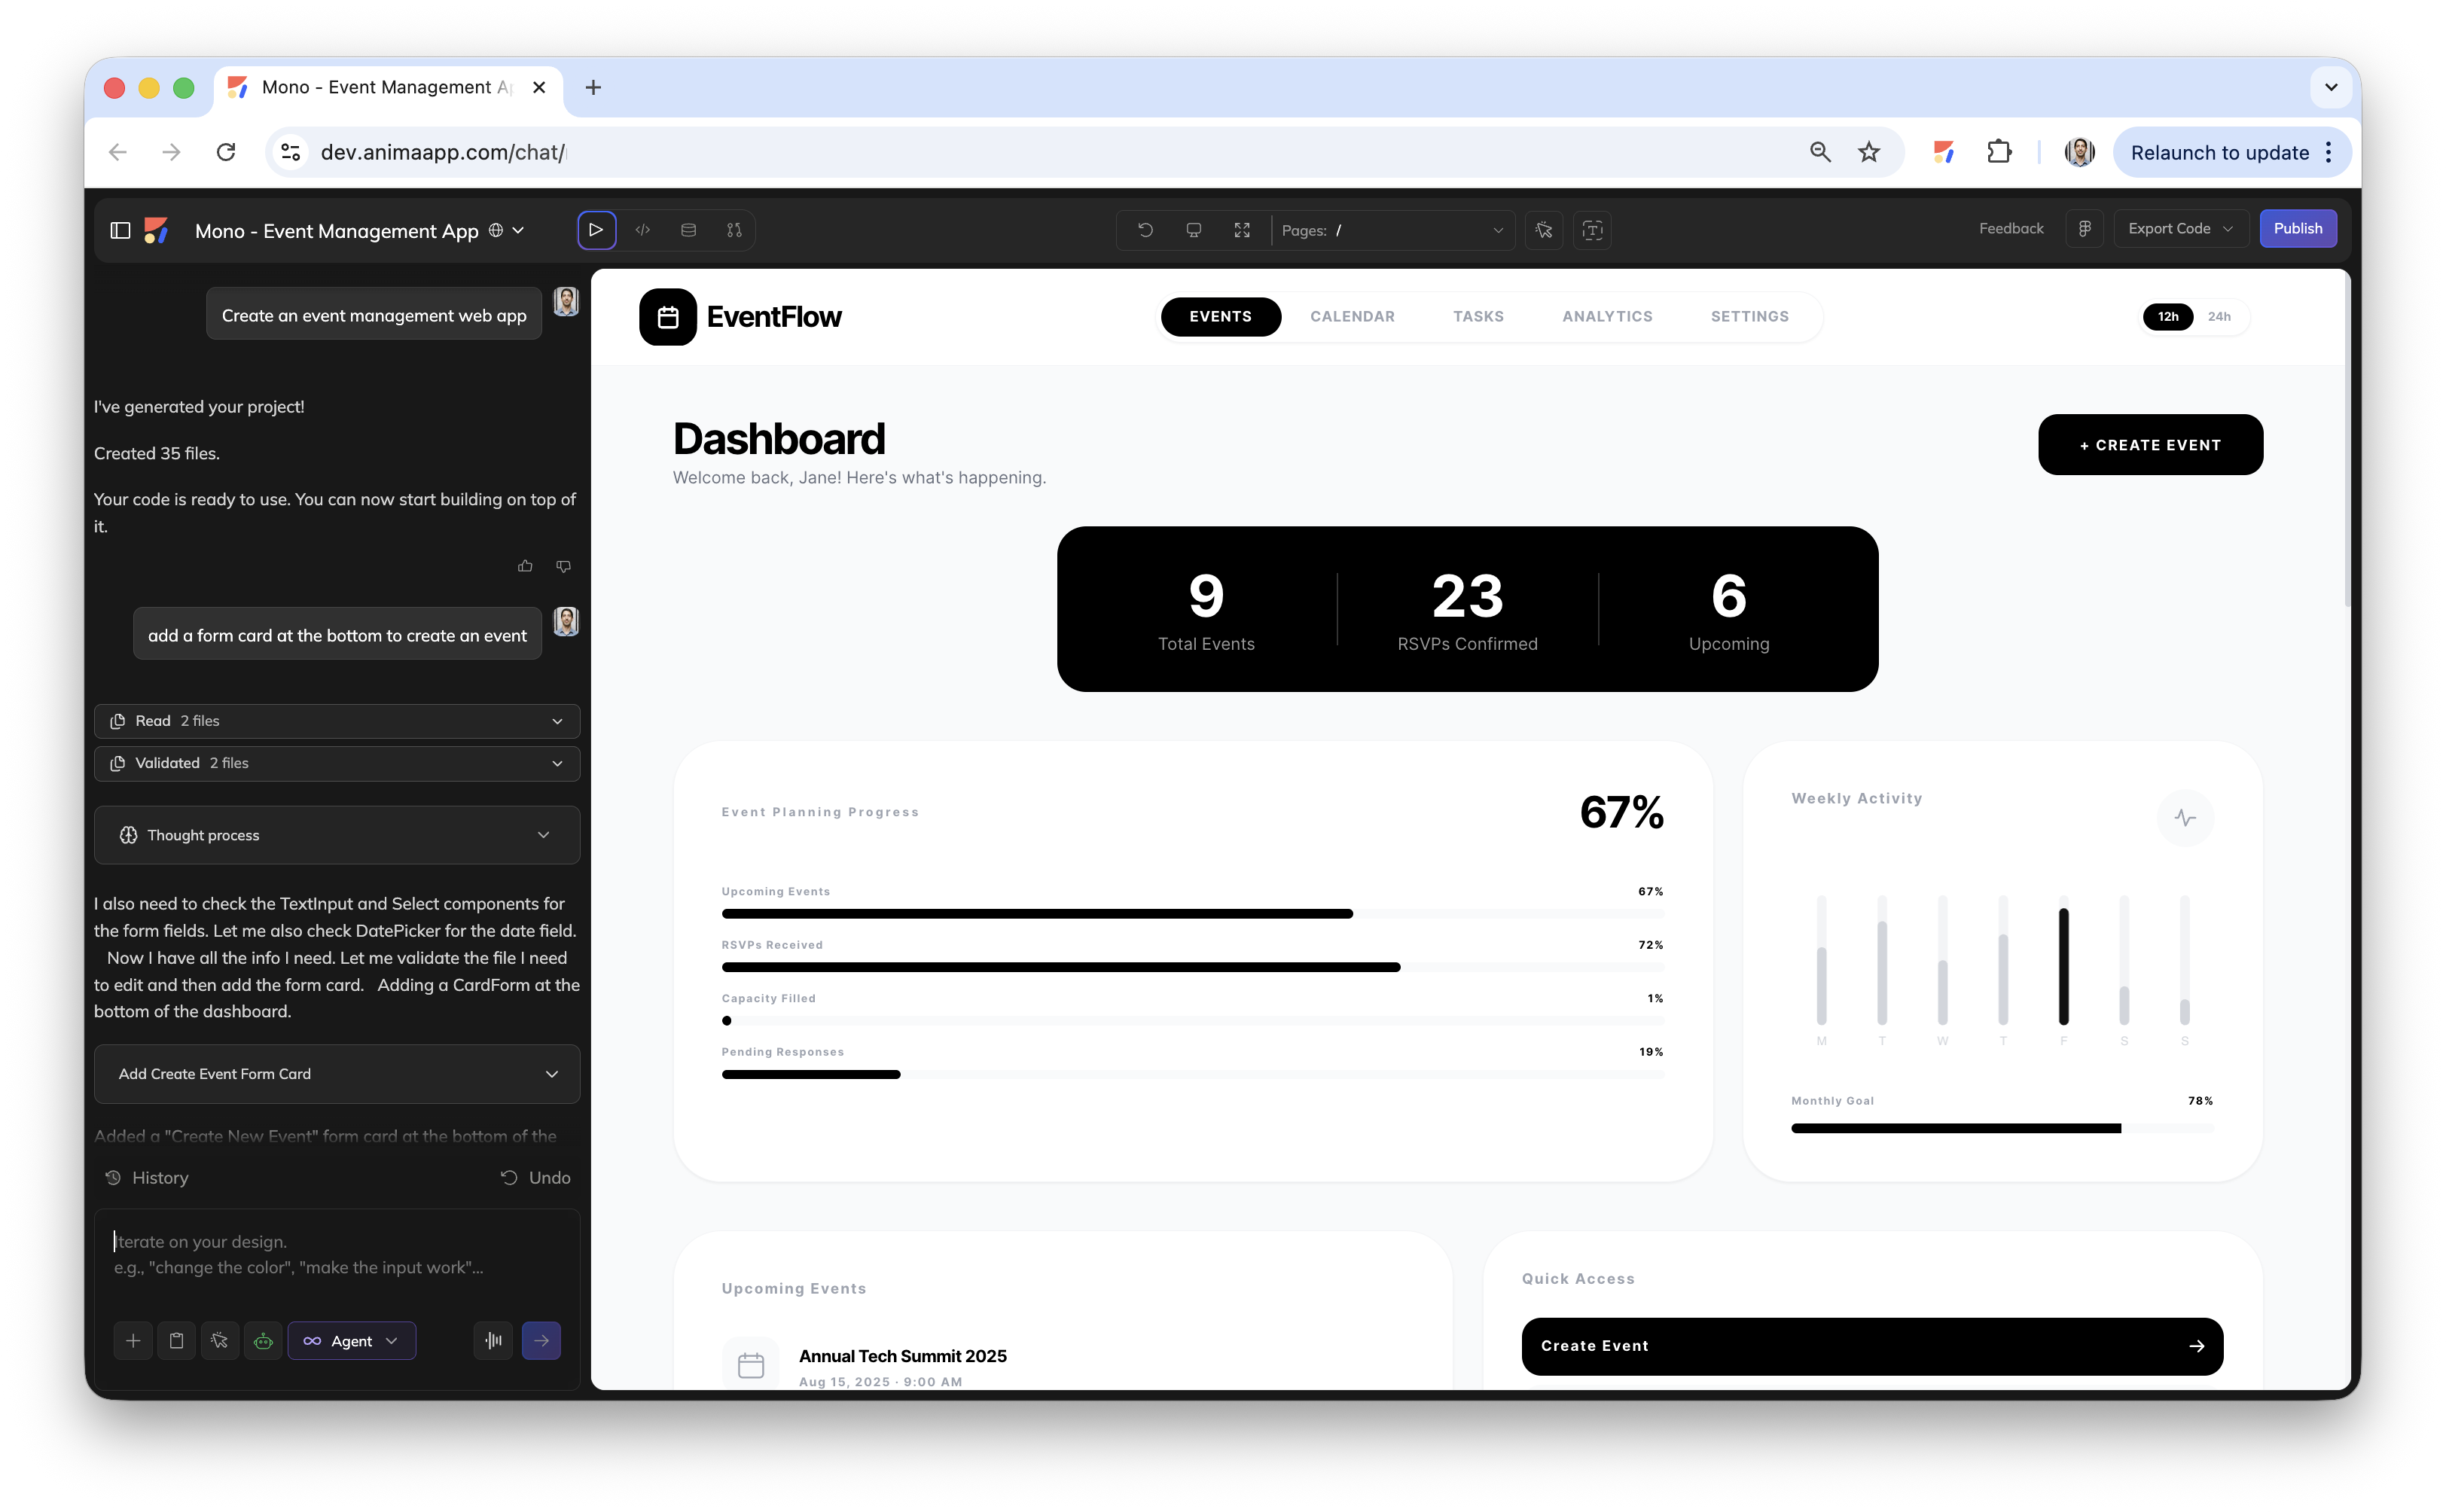The image size is (2446, 1512).
Task: Open the Agent mode dropdown
Action: [x=352, y=1341]
